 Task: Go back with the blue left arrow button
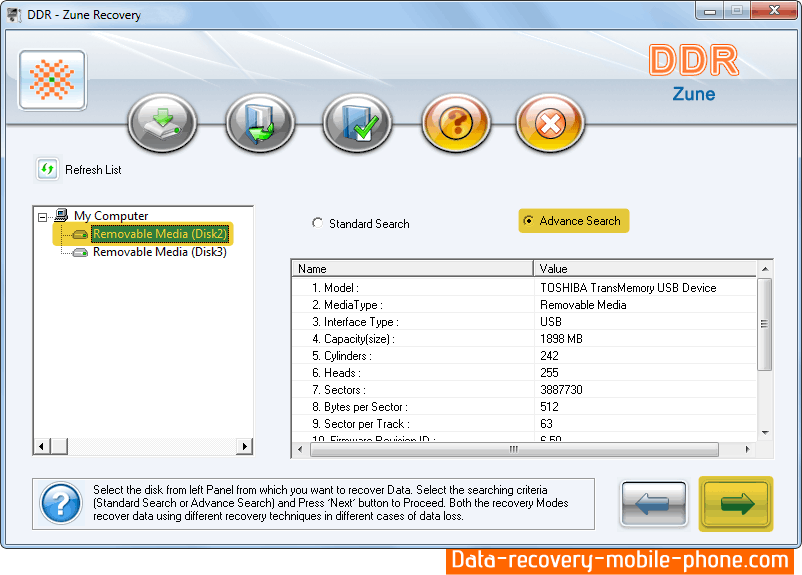click(653, 504)
